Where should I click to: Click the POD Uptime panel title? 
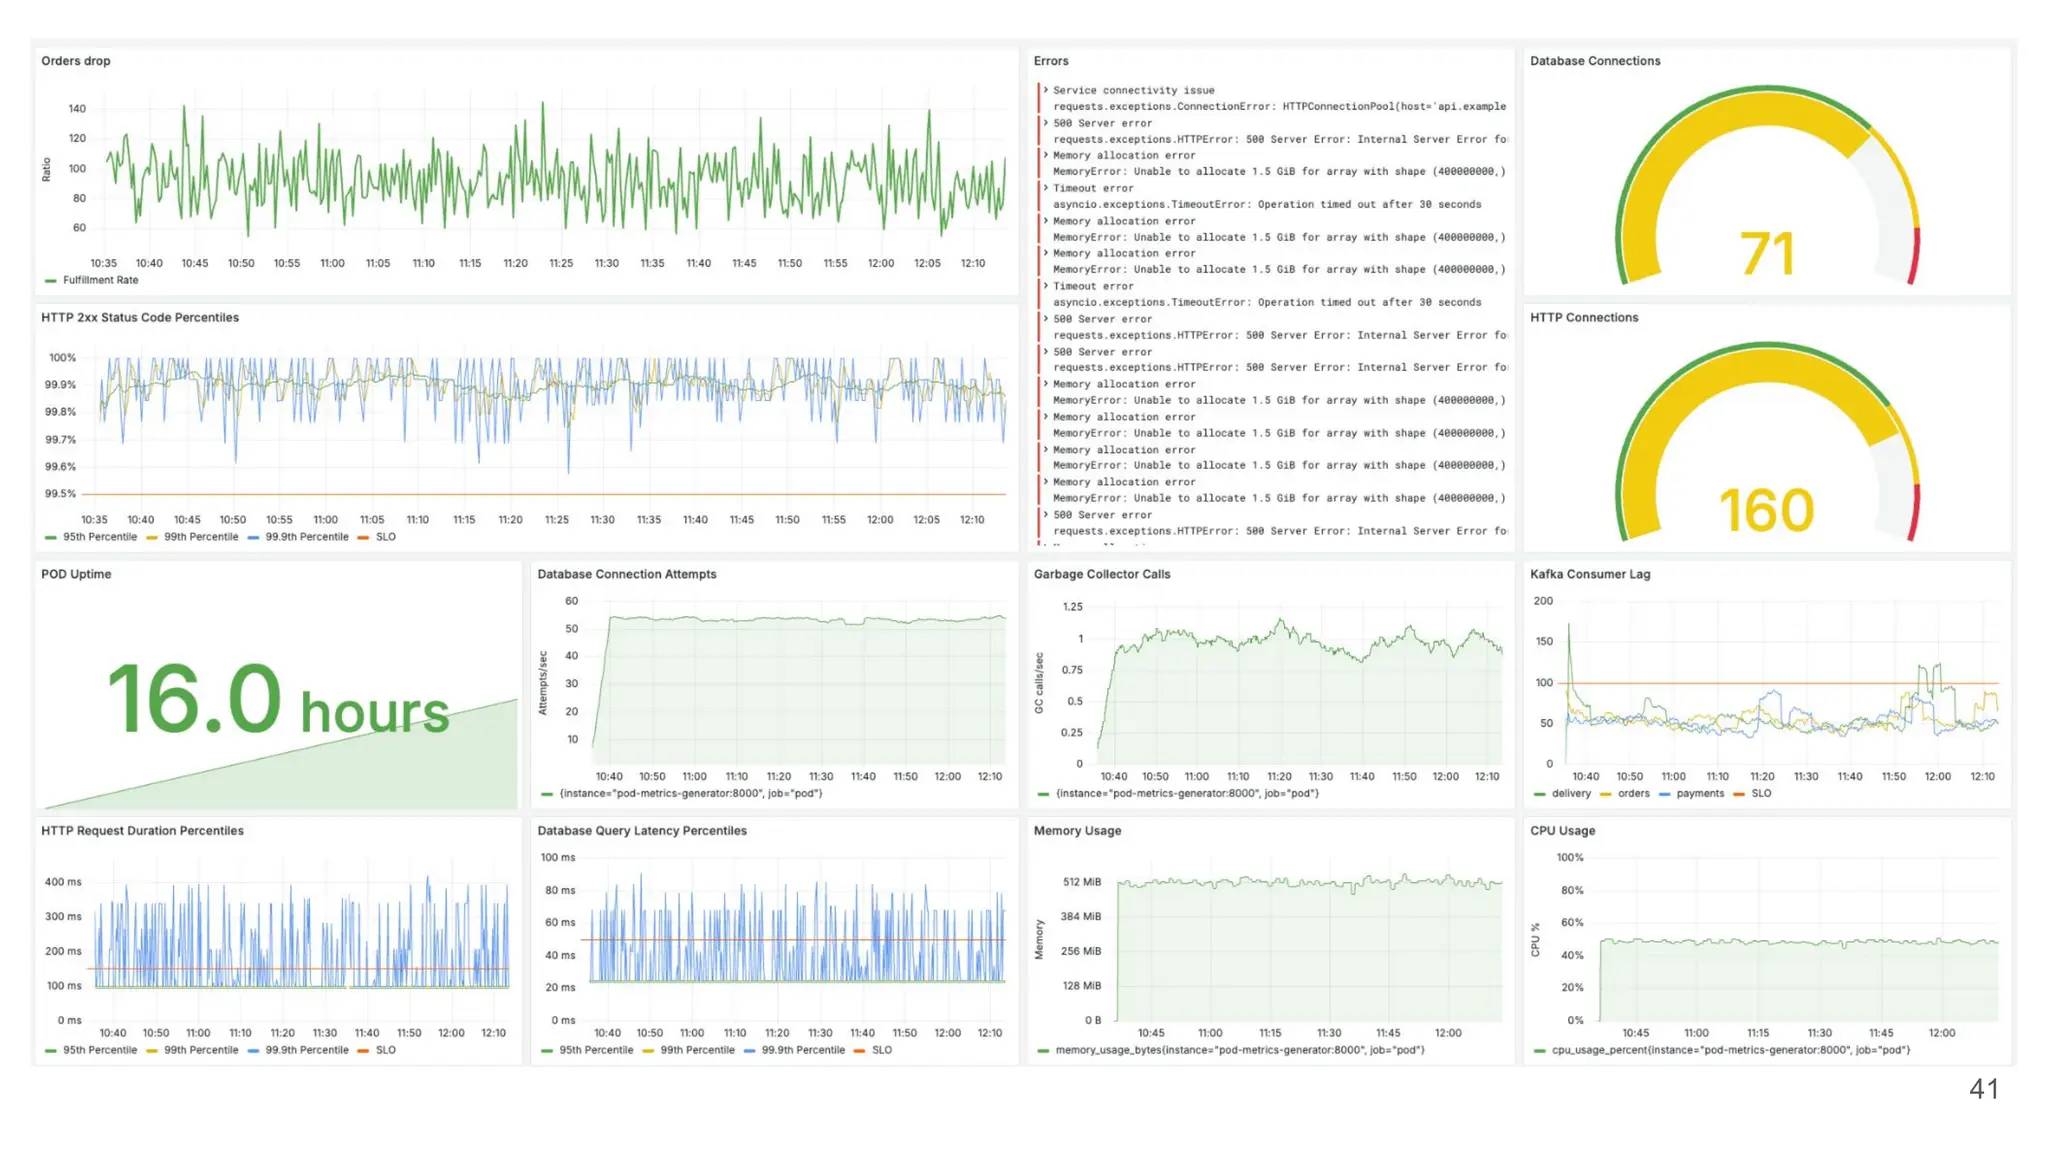coord(76,574)
